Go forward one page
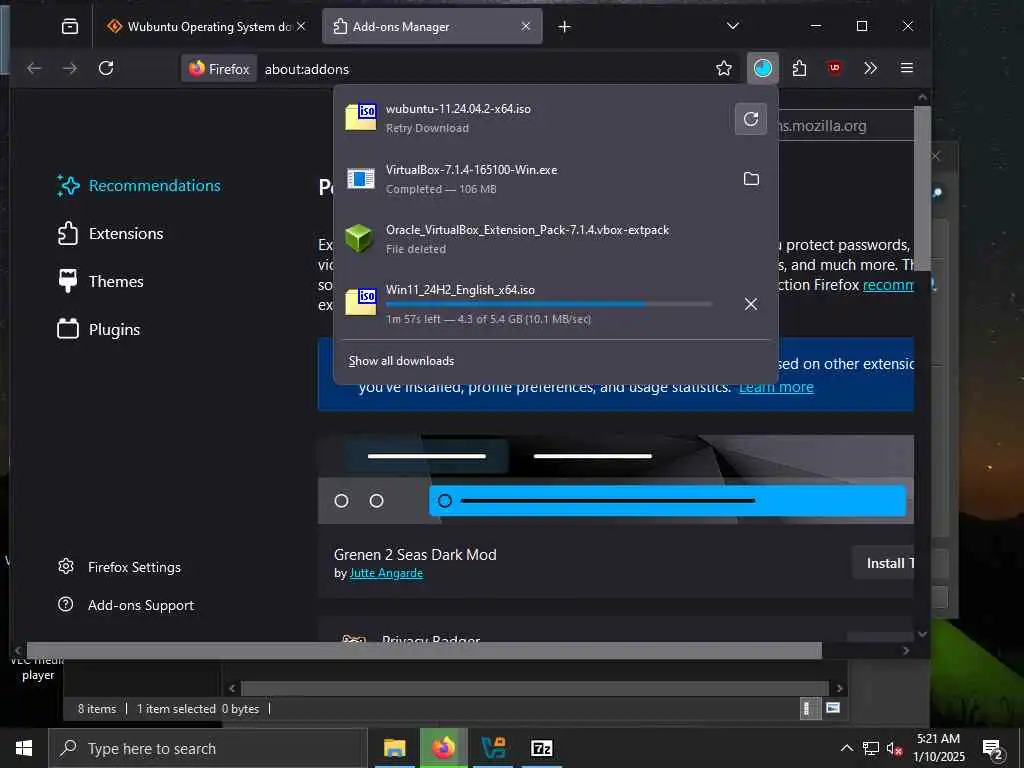The height and width of the screenshot is (768, 1024). tap(70, 68)
